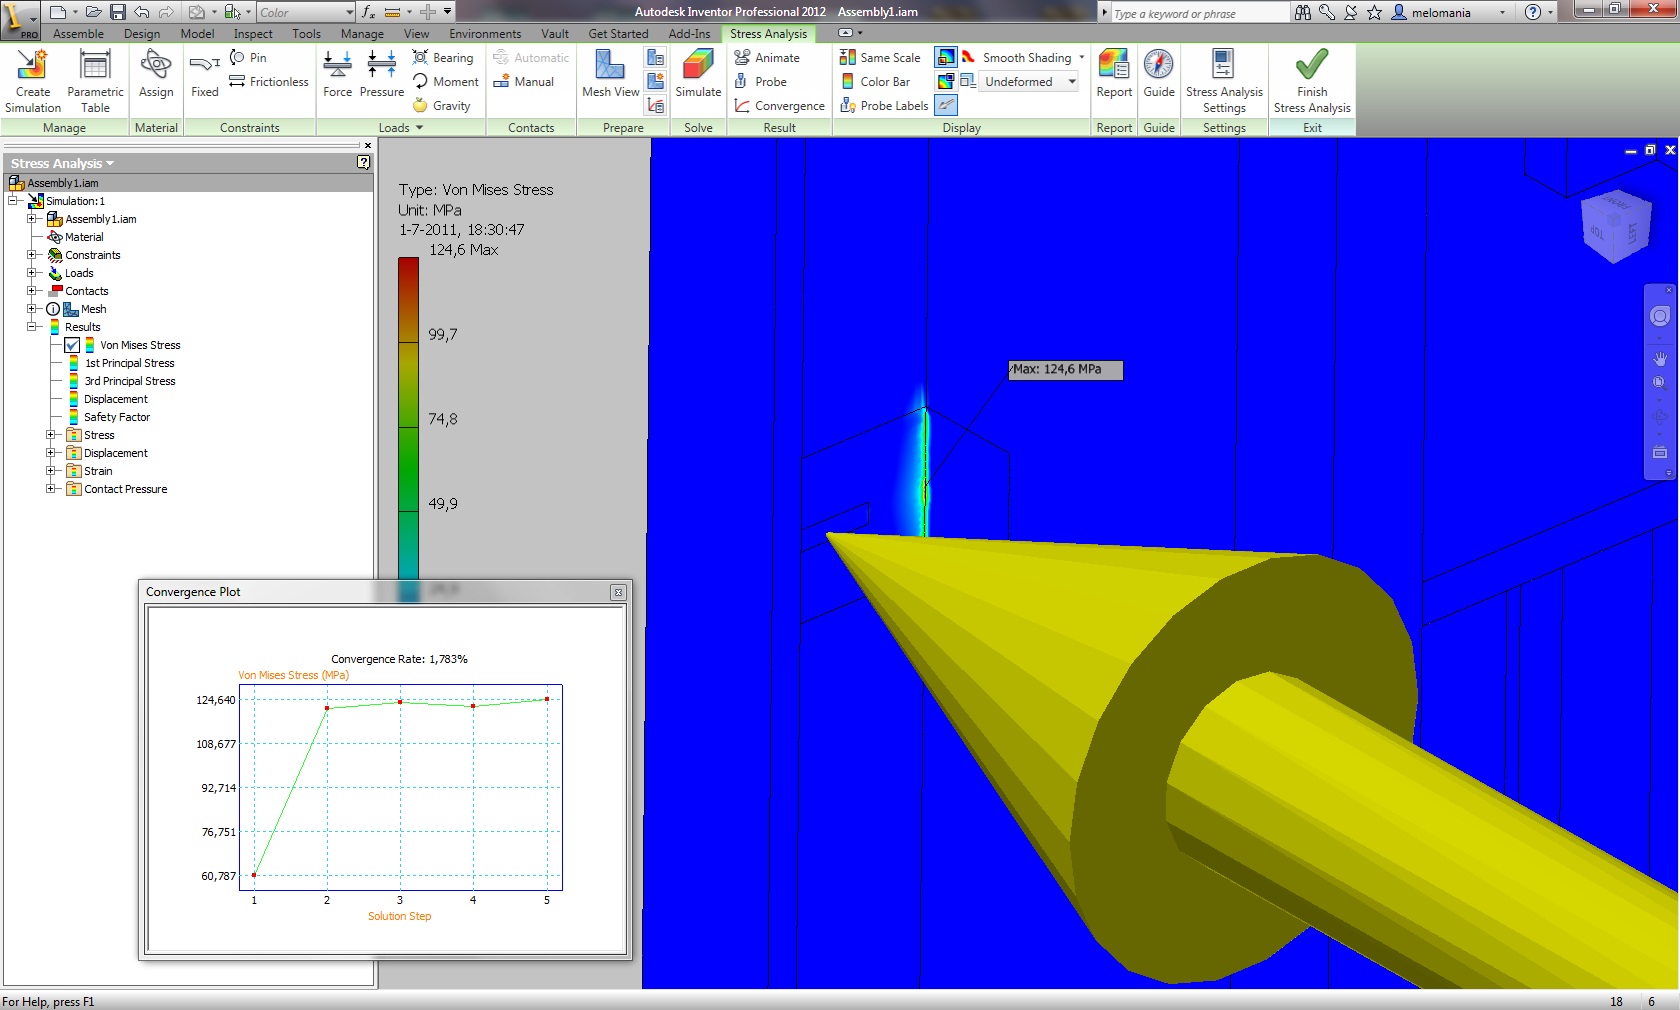Run the Simulate command
This screenshot has width=1680, height=1010.
coord(698,80)
